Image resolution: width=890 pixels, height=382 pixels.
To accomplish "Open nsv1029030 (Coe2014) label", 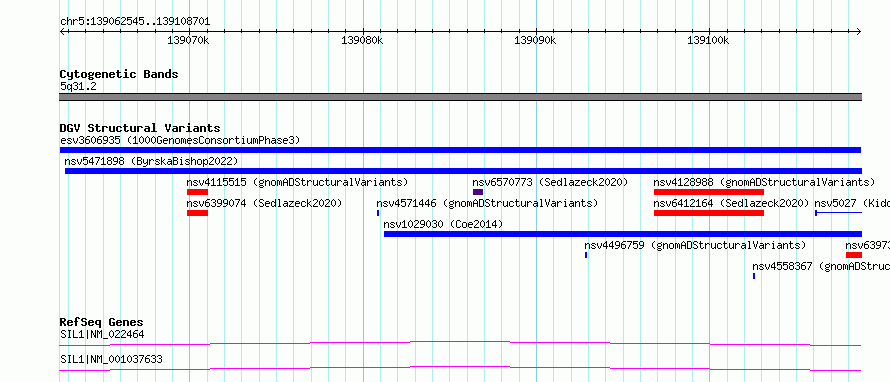I will pos(443,224).
